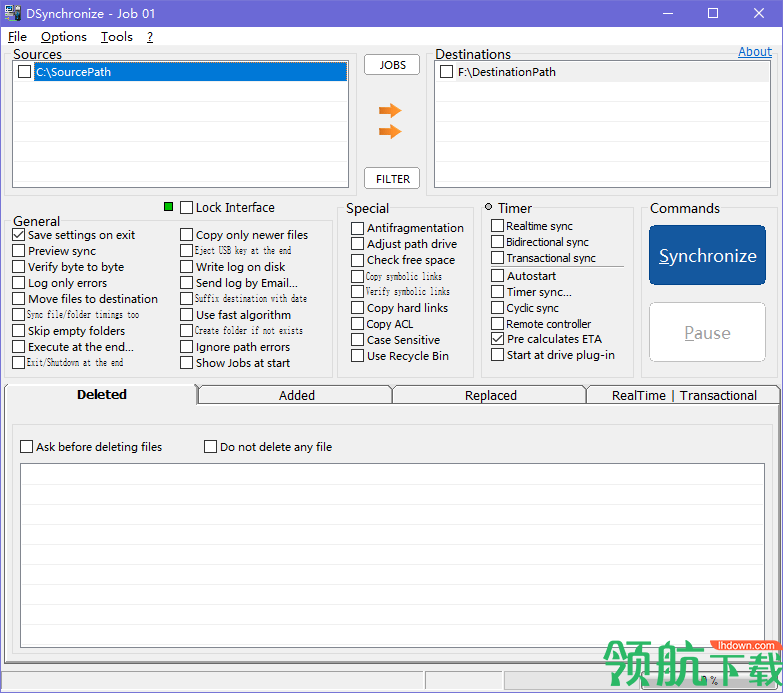
Task: Tick the F:\DestinationPath checkbox
Action: click(446, 72)
